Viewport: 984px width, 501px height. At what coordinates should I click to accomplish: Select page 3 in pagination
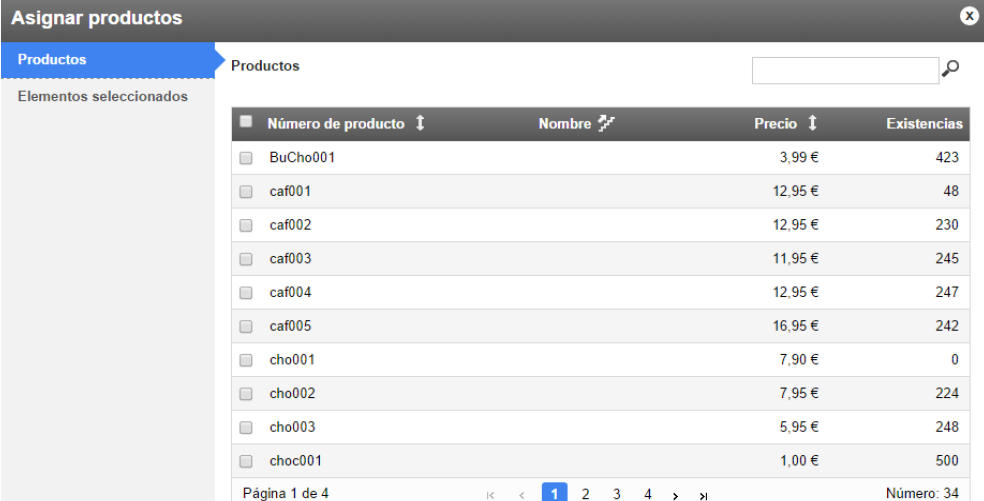click(616, 494)
